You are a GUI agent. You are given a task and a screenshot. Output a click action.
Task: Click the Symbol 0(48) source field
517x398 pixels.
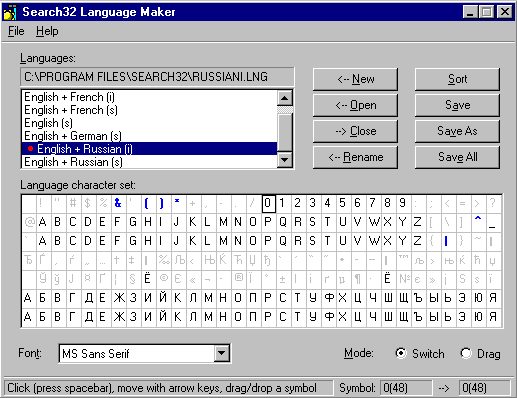406,388
